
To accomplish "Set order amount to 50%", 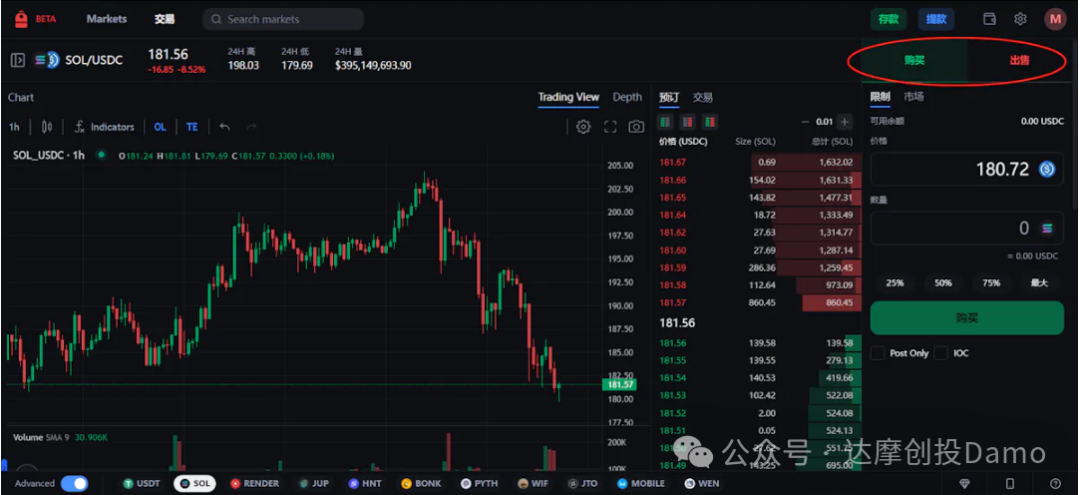I will tap(943, 283).
